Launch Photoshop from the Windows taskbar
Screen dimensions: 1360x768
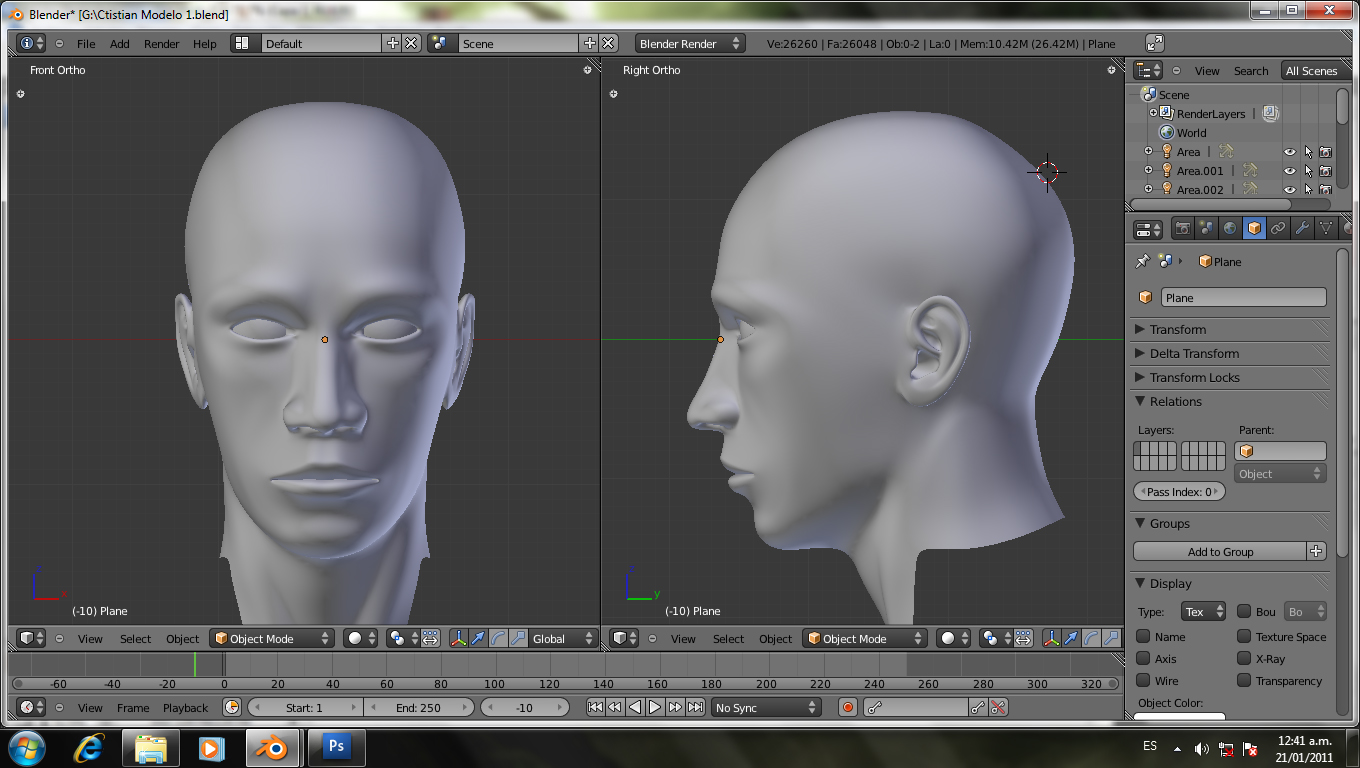coord(336,747)
